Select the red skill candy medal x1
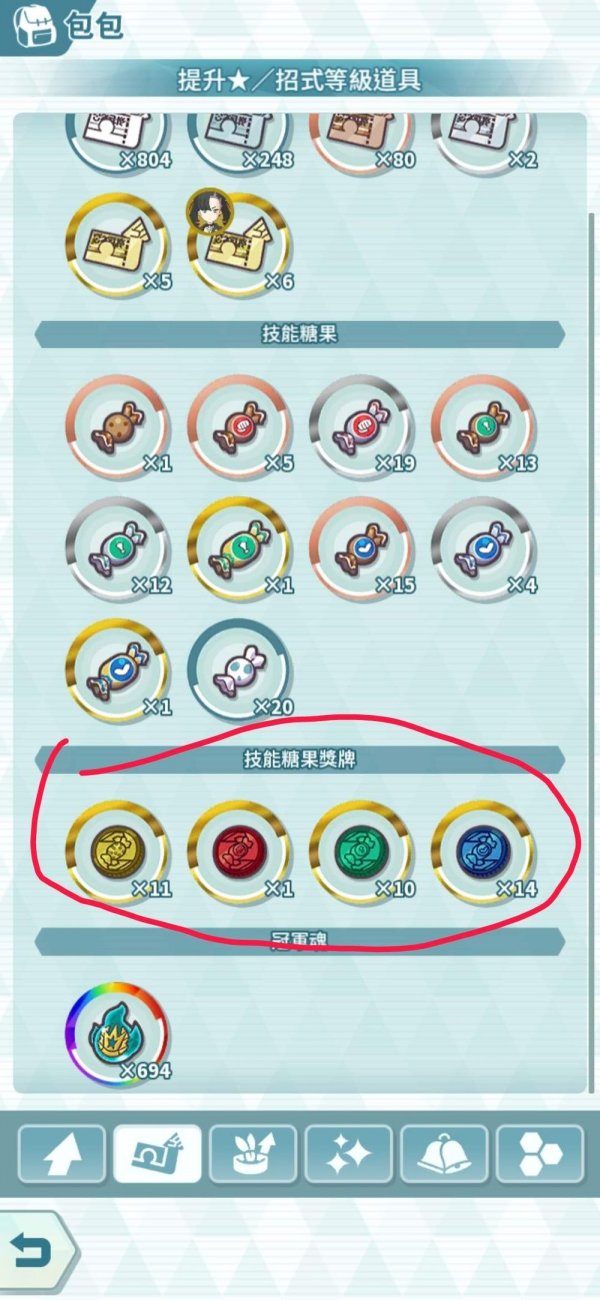Image resolution: width=600 pixels, height=1300 pixels. [239, 853]
